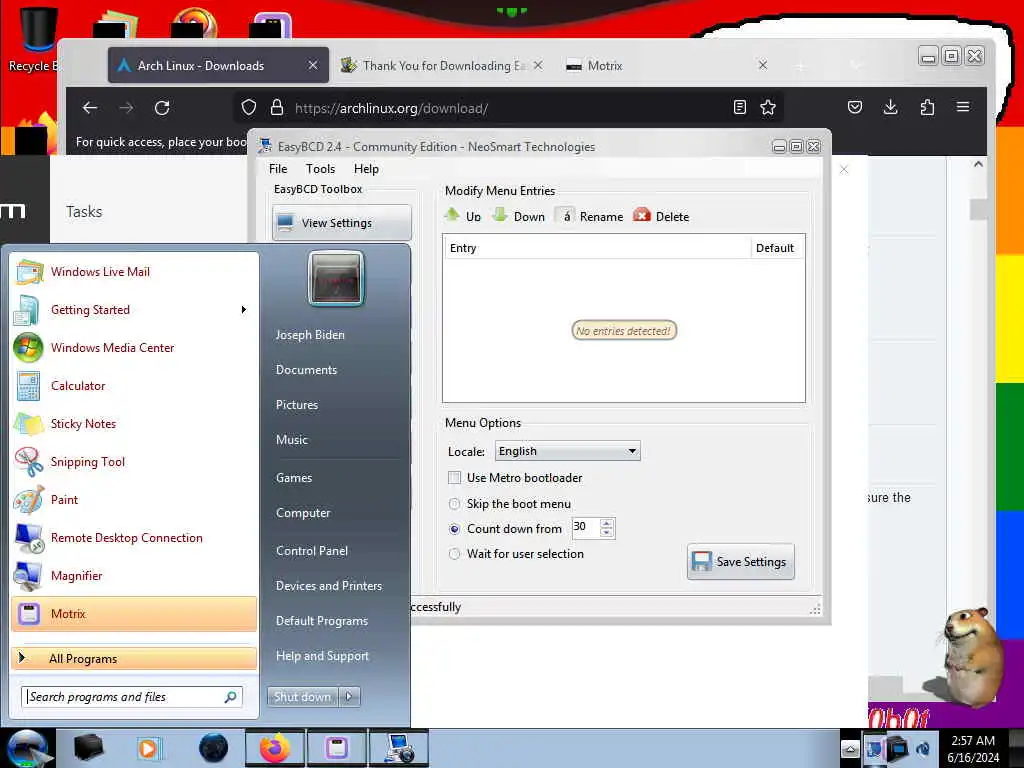Click Save Settings button

coord(741,562)
